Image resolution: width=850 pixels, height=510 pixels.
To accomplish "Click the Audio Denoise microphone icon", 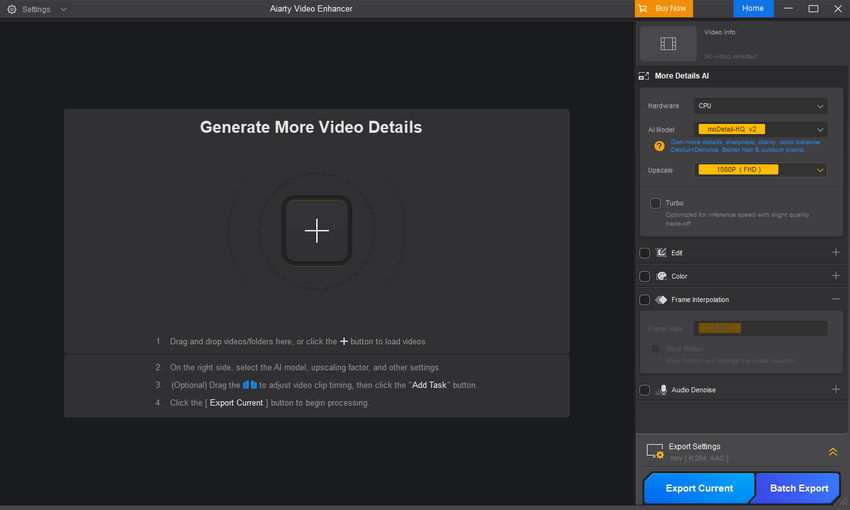I will pyautogui.click(x=661, y=390).
